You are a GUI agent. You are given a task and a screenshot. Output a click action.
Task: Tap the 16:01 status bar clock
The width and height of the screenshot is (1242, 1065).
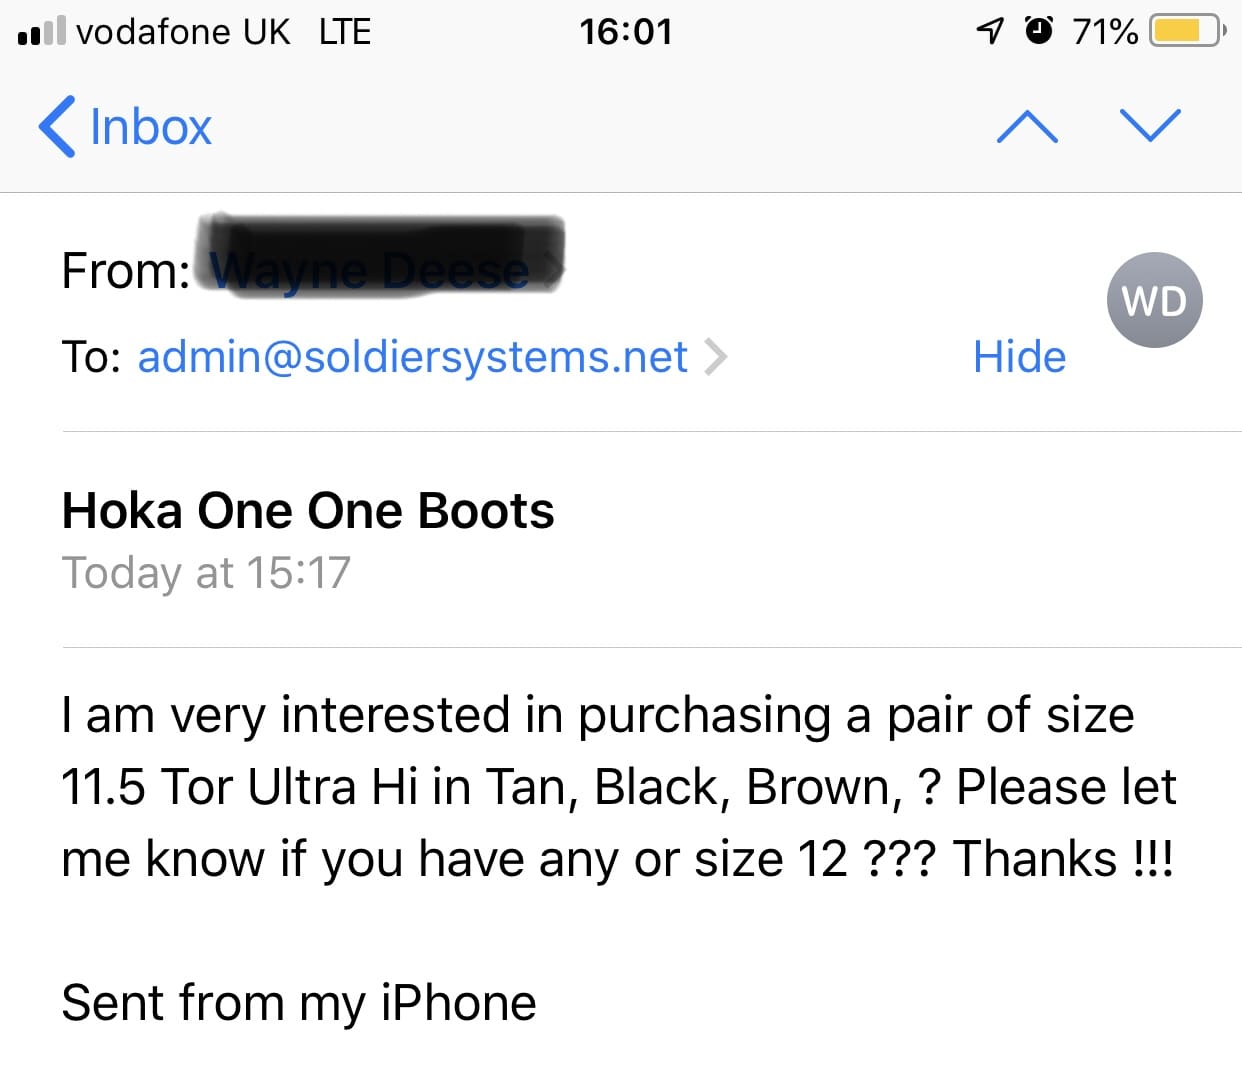coord(626,32)
